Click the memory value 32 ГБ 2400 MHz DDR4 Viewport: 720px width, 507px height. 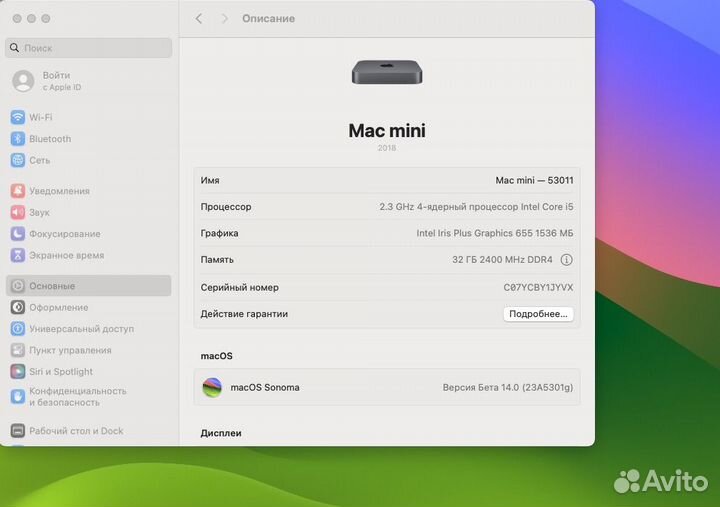tap(502, 260)
